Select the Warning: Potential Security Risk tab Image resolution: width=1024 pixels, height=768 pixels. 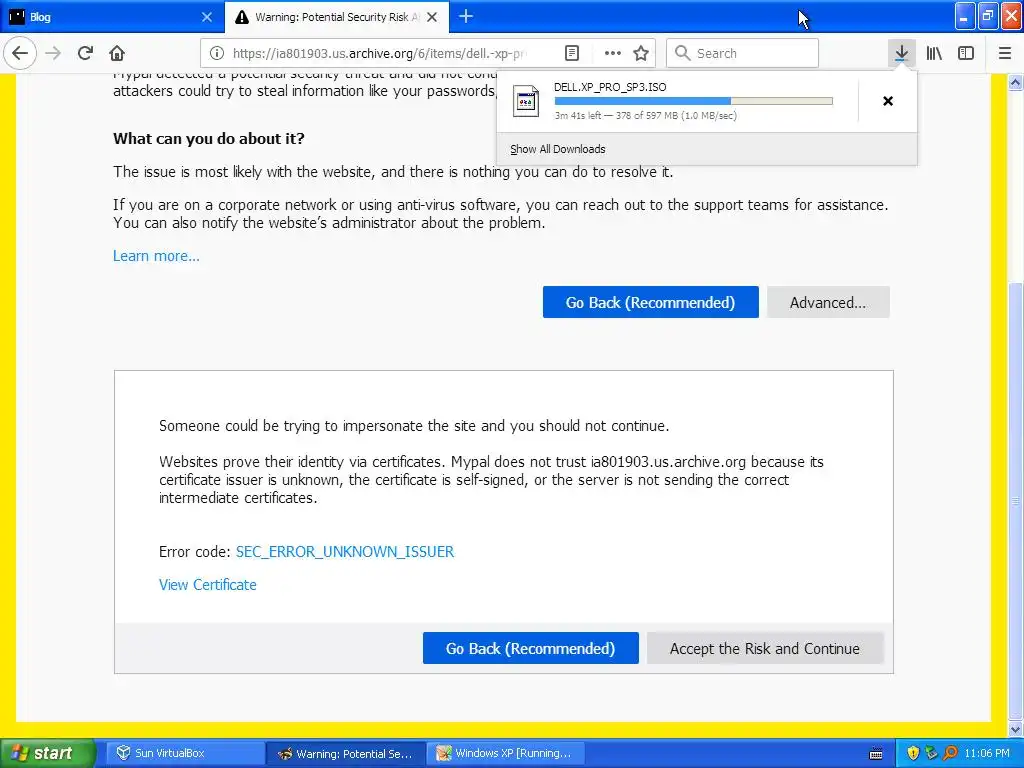(337, 17)
